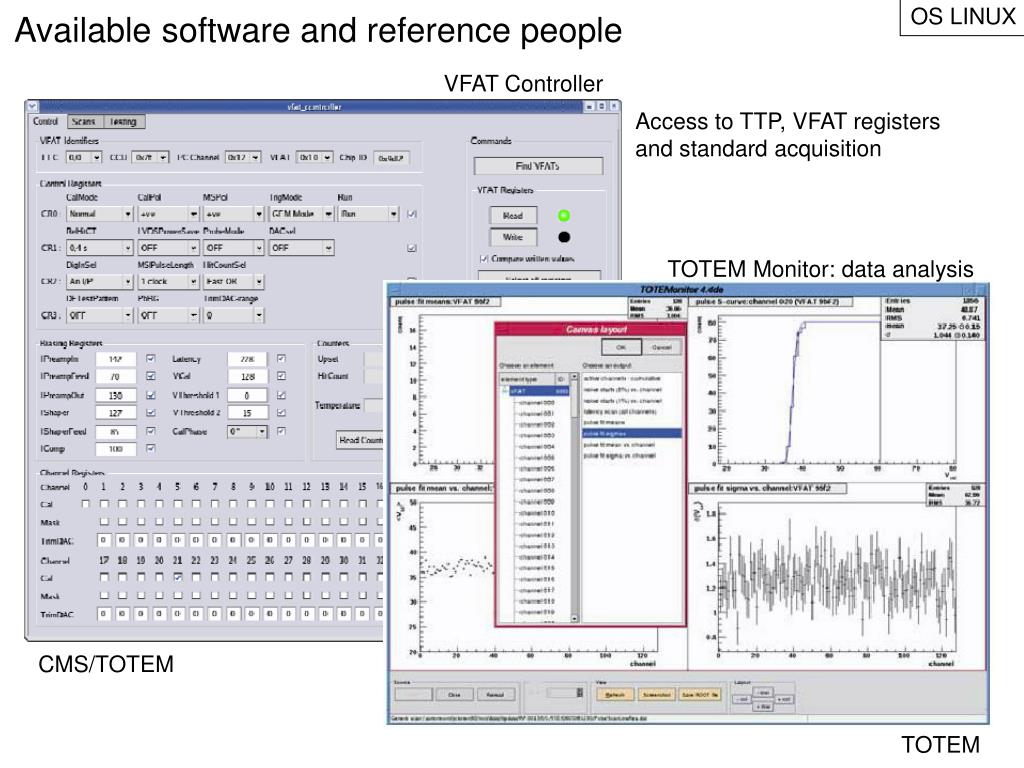The width and height of the screenshot is (1024, 768).
Task: Select channel 010 in element tree
Action: [x=537, y=513]
